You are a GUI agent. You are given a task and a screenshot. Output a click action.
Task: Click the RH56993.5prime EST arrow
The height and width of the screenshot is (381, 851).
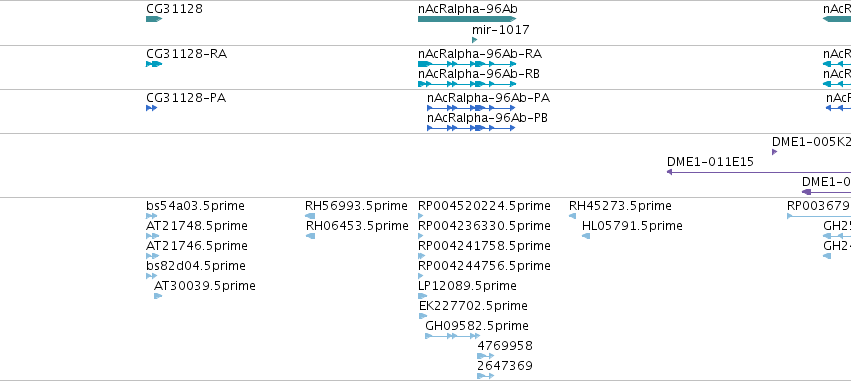pos(310,216)
